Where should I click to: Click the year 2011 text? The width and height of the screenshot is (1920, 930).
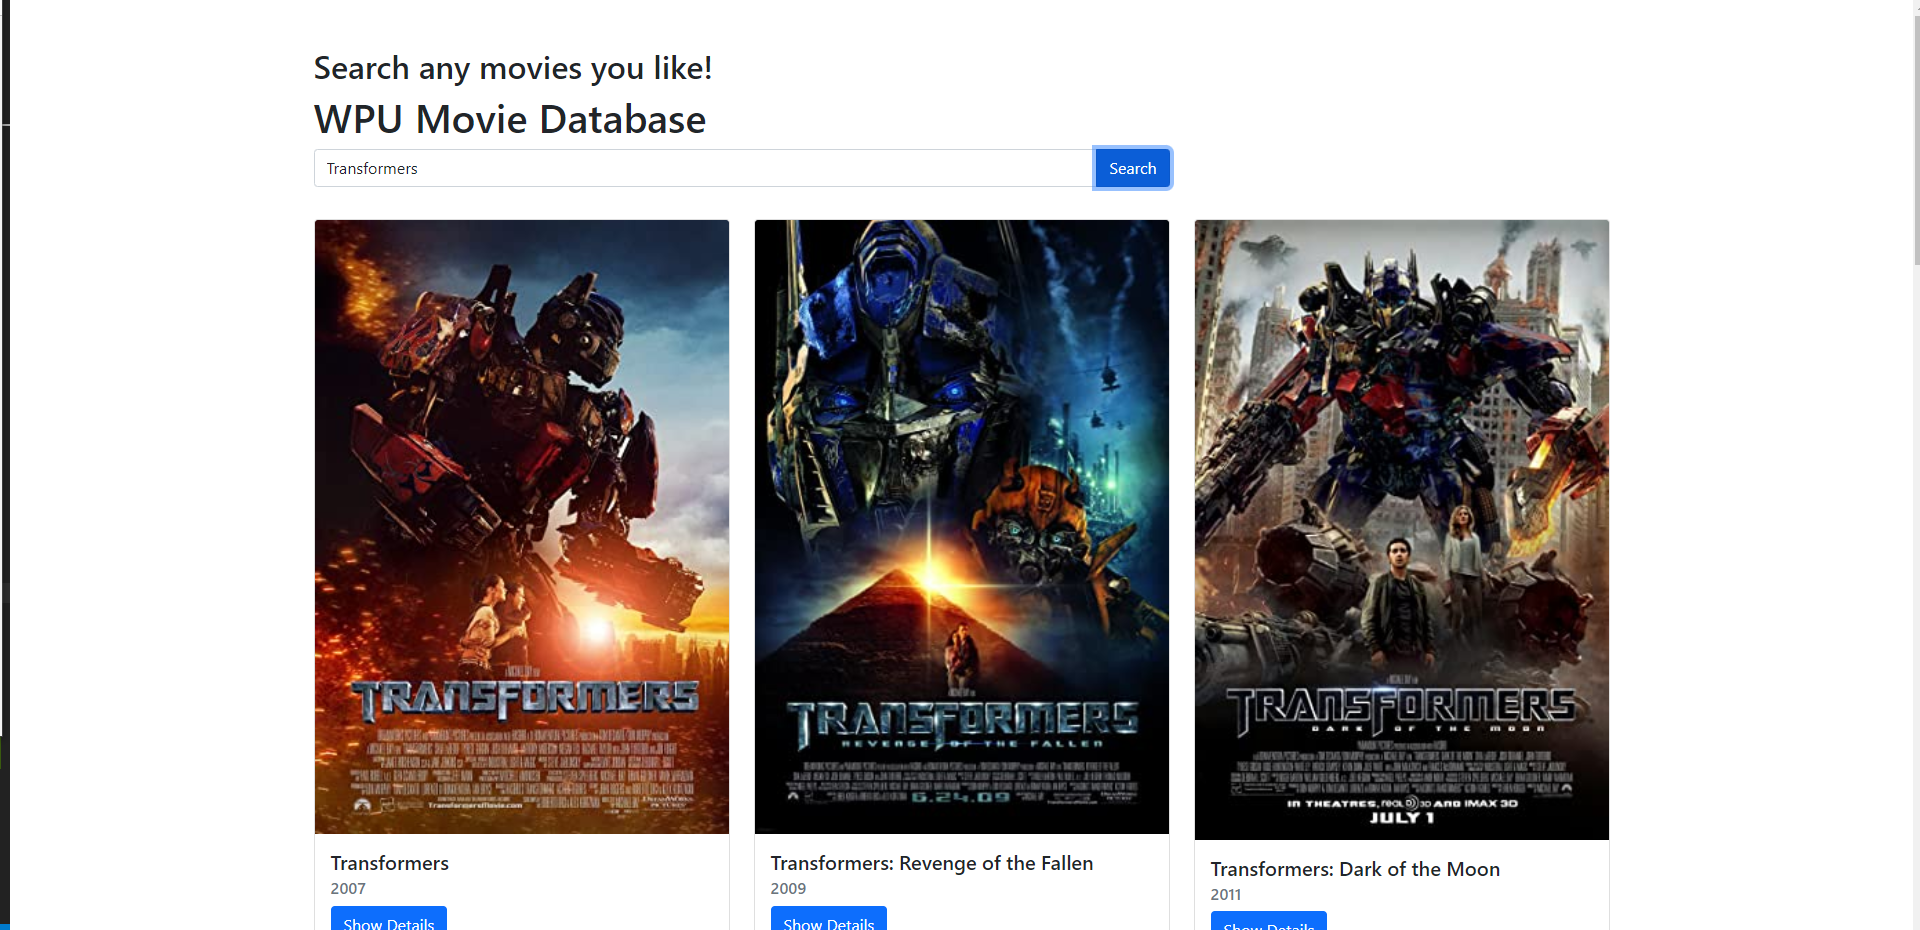(1226, 894)
